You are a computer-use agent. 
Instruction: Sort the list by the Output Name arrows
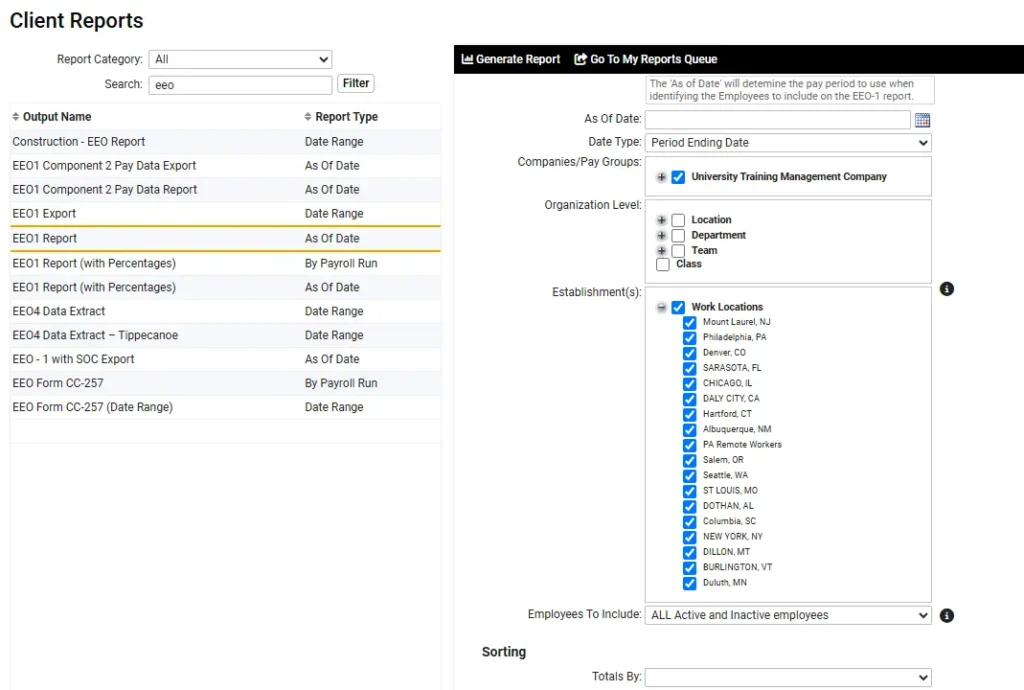[x=16, y=117]
